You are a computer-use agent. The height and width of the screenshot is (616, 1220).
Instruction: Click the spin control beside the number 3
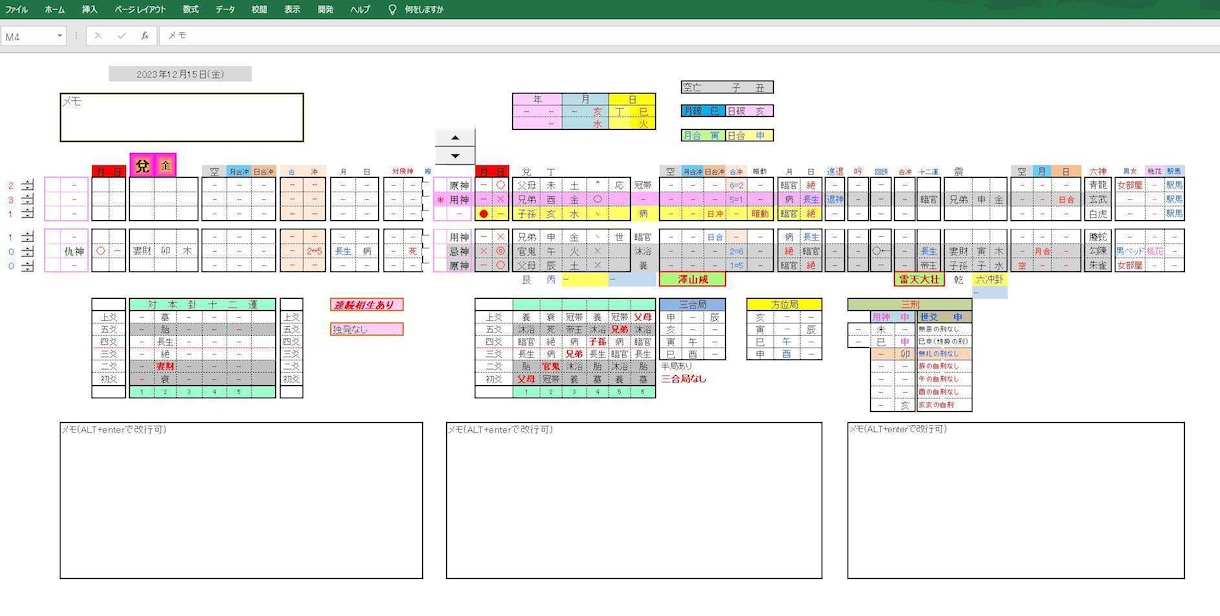click(28, 199)
